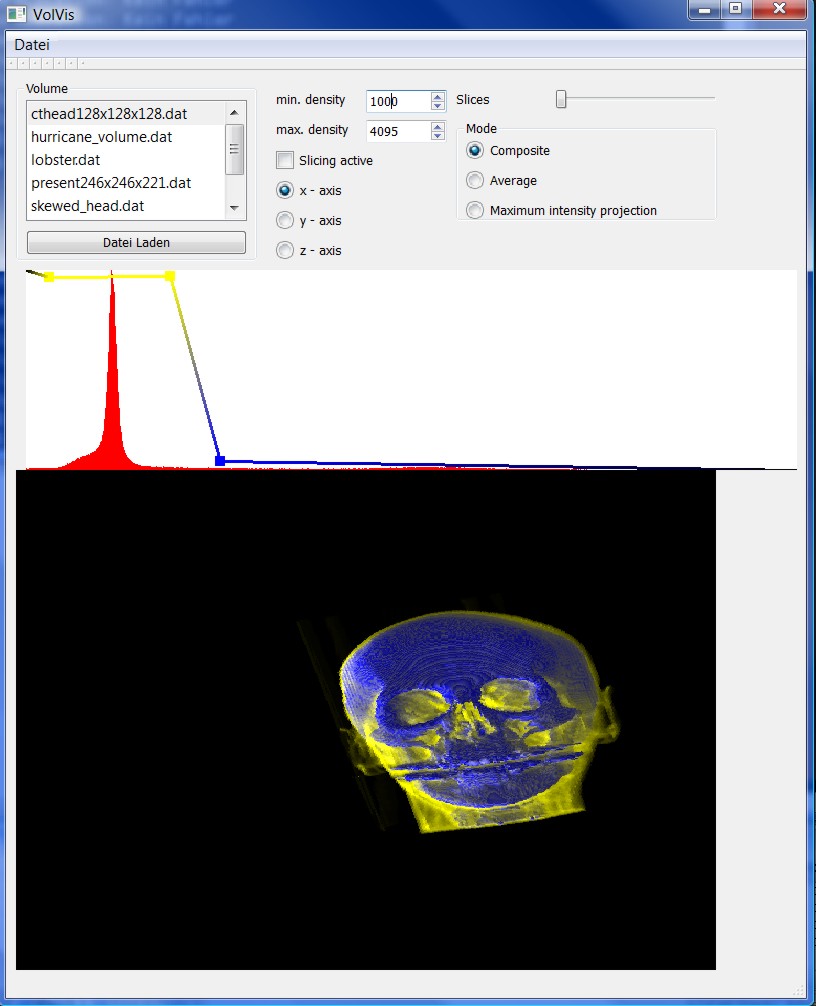This screenshot has width=816, height=1006.
Task: Increase max. density with up arrow
Action: [438, 126]
